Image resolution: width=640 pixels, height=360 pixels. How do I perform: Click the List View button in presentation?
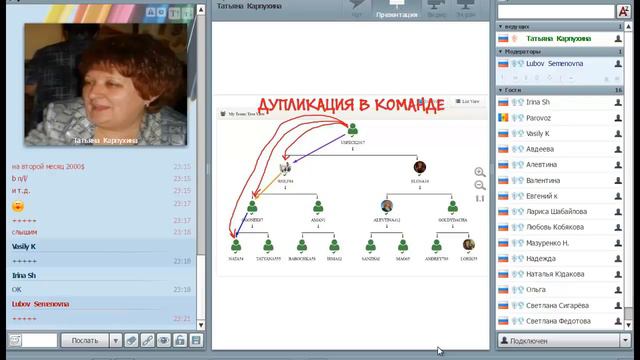tap(467, 101)
